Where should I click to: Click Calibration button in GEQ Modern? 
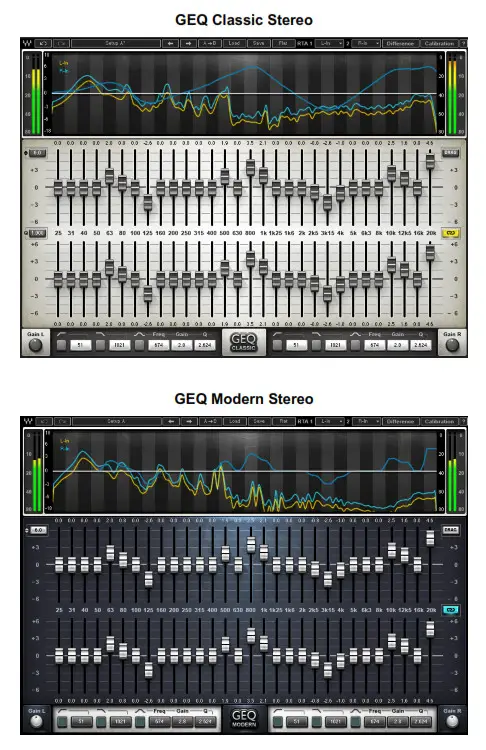[x=439, y=421]
